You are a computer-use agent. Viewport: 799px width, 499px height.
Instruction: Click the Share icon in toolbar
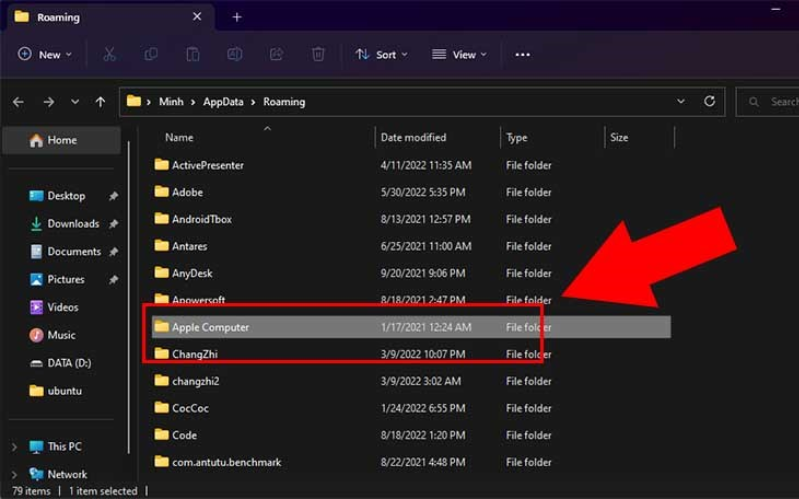pyautogui.click(x=276, y=54)
